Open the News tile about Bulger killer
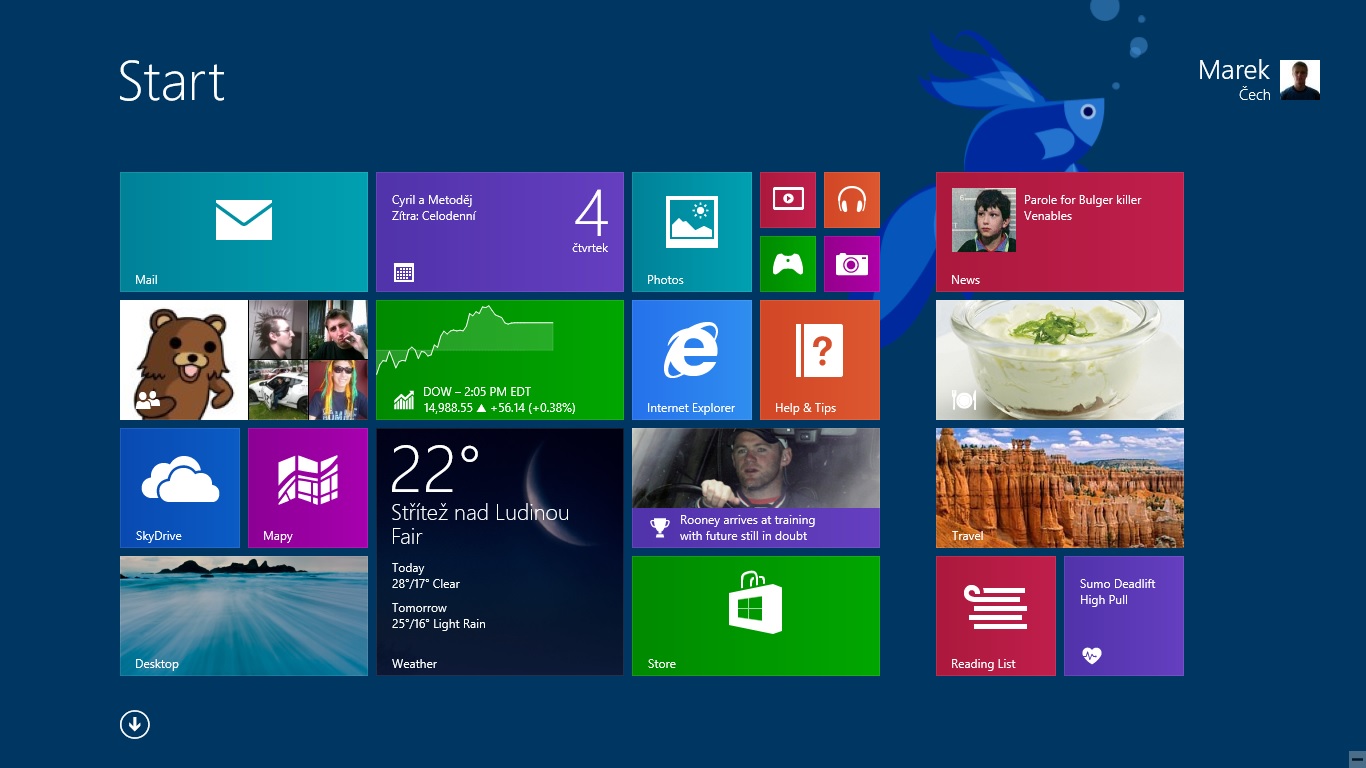This screenshot has width=1366, height=768. tap(1060, 232)
